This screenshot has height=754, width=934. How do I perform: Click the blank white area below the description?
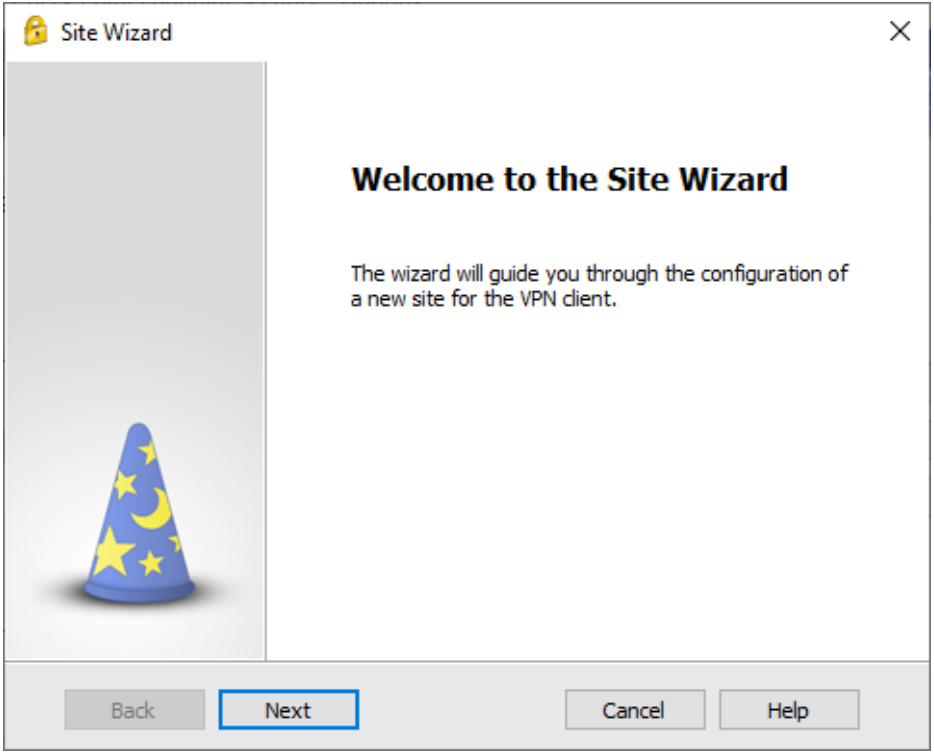tap(596, 476)
